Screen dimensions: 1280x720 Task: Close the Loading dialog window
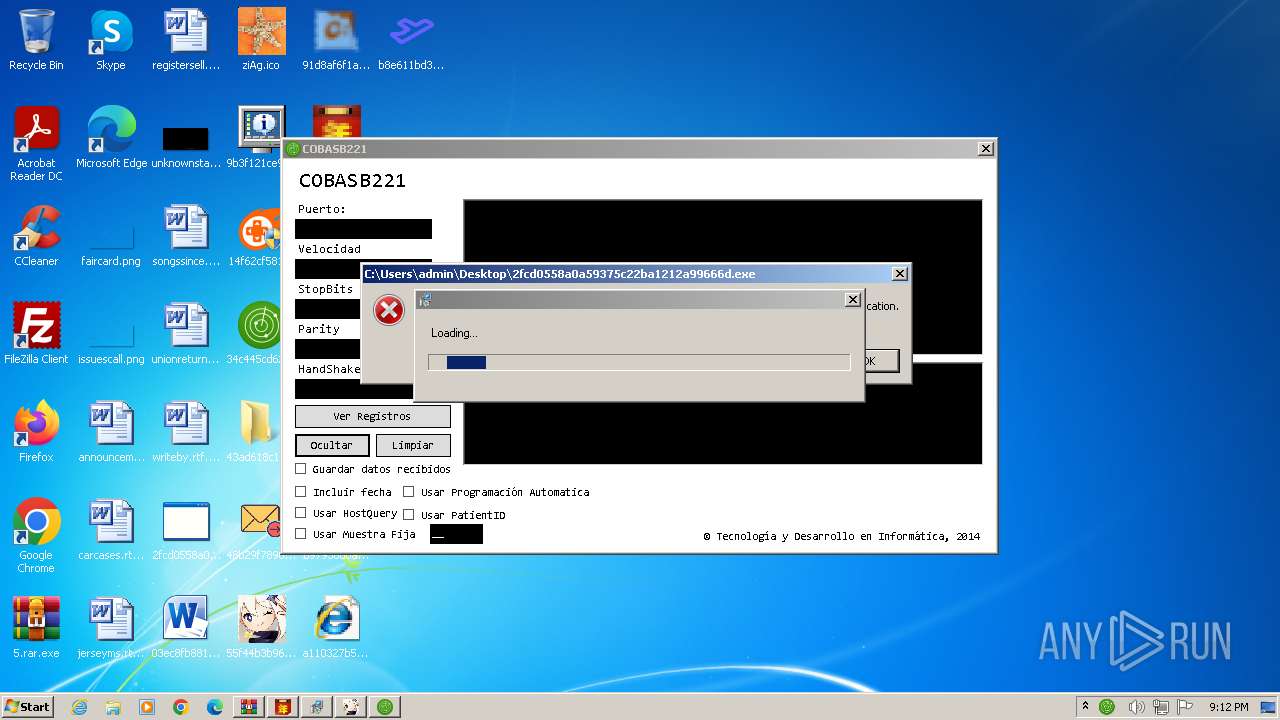coord(852,299)
